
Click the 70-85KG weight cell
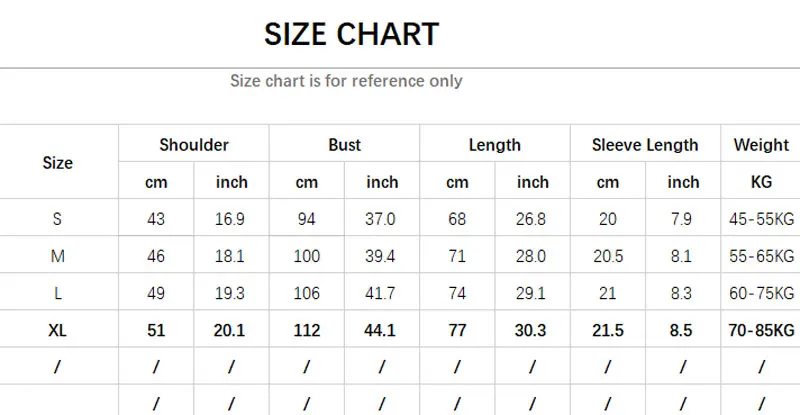click(761, 330)
